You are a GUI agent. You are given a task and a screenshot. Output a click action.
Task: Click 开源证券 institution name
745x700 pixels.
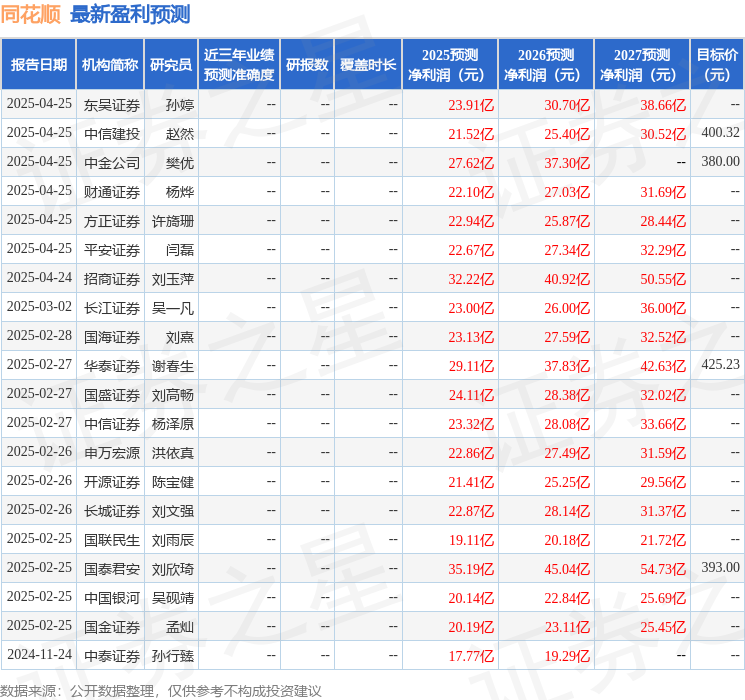click(x=112, y=482)
